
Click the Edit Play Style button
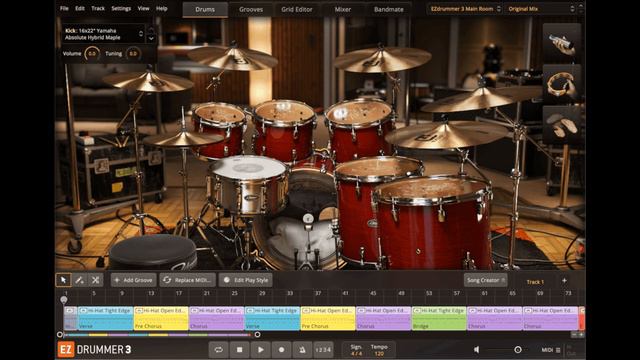[246, 280]
